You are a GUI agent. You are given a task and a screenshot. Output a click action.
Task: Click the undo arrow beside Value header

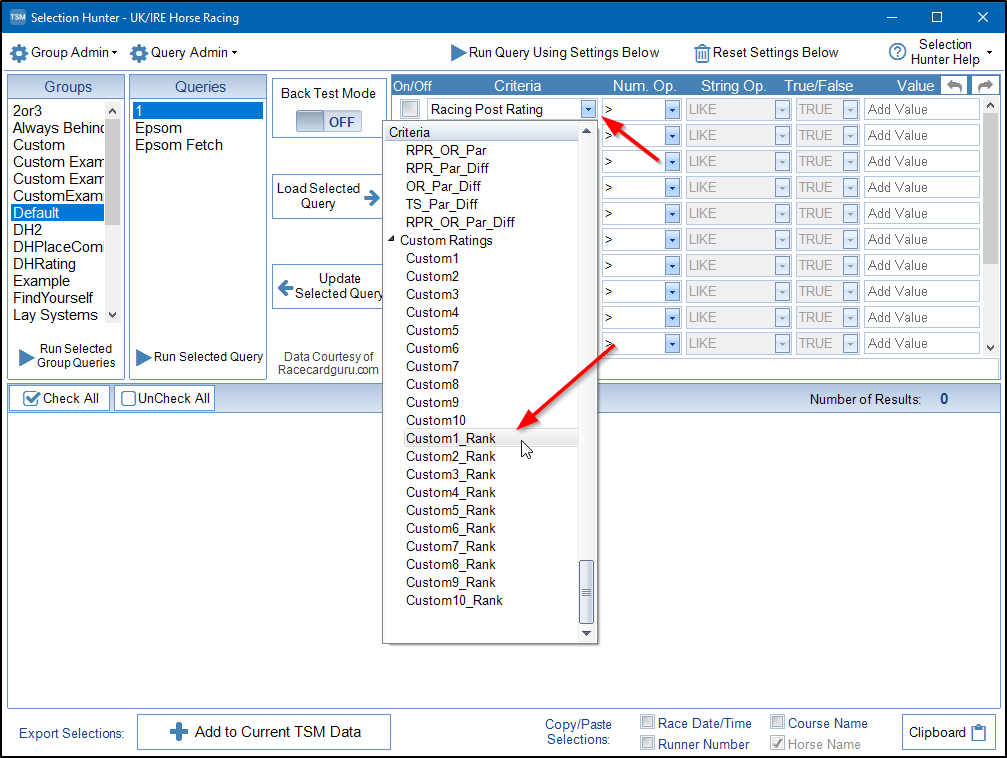pyautogui.click(x=955, y=87)
